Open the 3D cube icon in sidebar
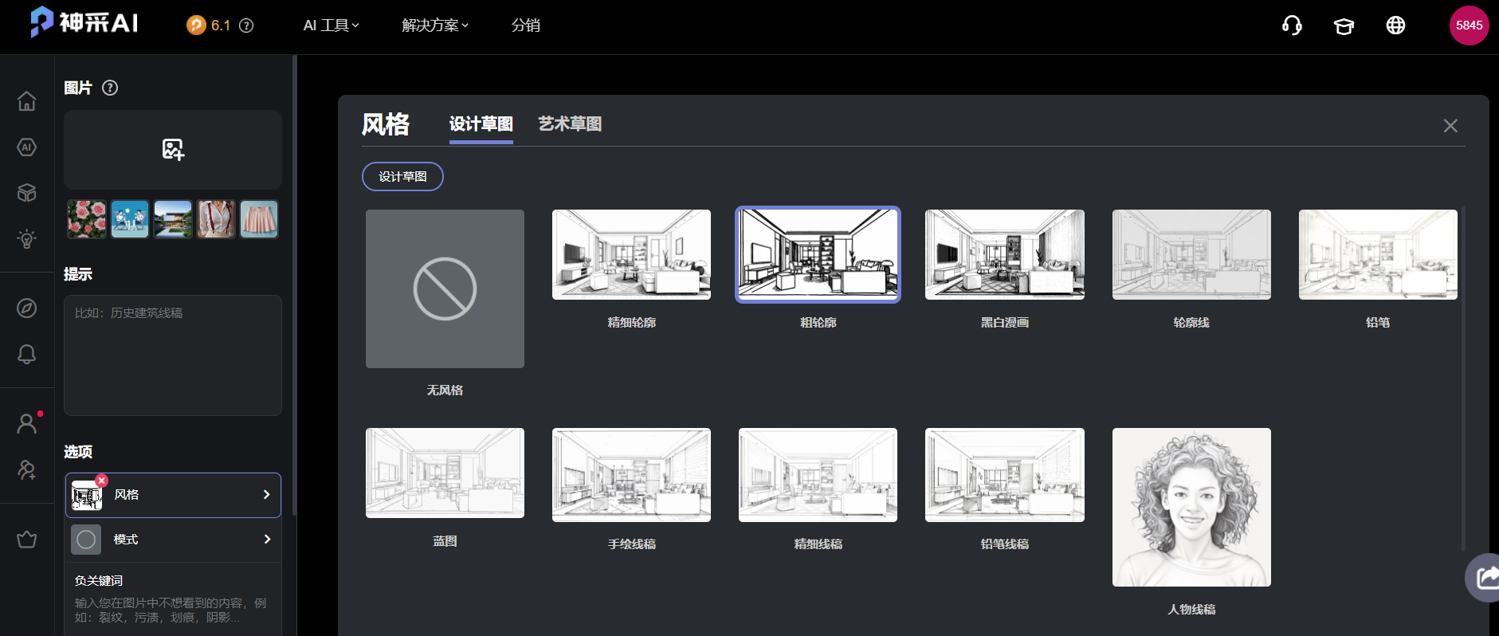This screenshot has height=636, width=1499. point(27,193)
